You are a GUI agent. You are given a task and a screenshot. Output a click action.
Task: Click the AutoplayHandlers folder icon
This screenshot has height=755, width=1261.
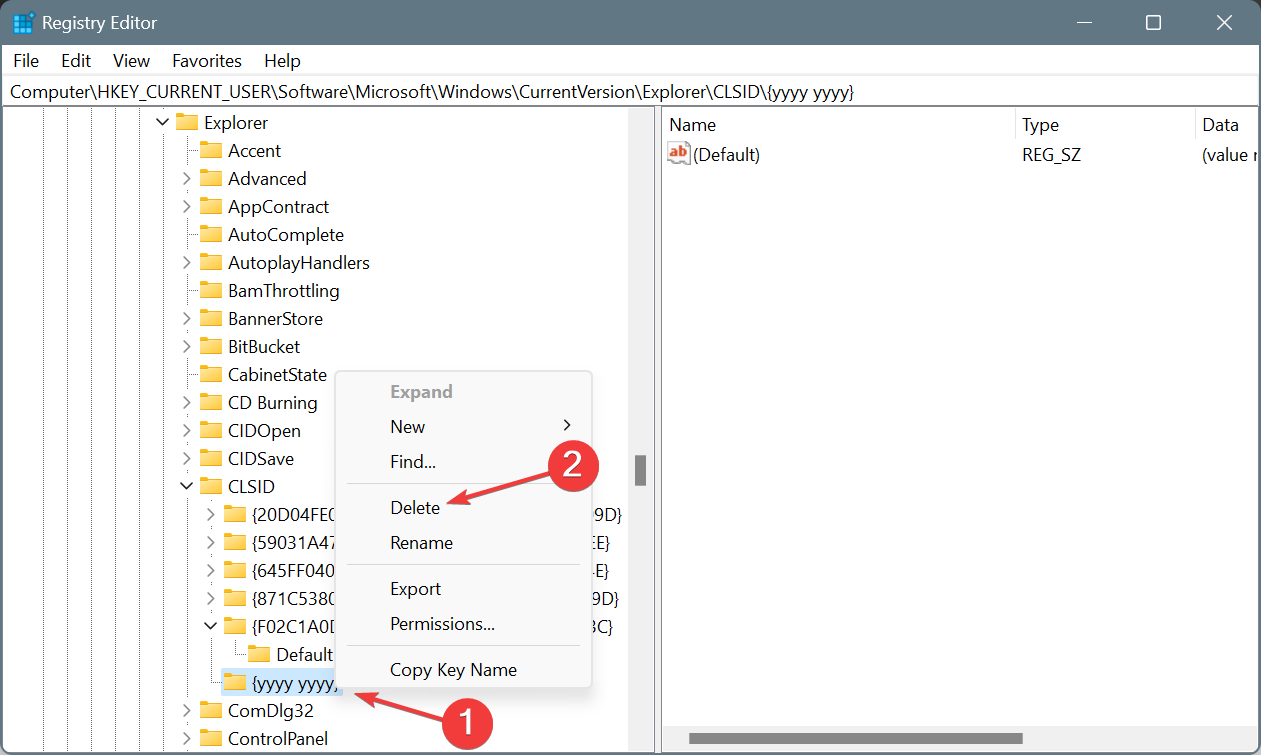point(210,263)
